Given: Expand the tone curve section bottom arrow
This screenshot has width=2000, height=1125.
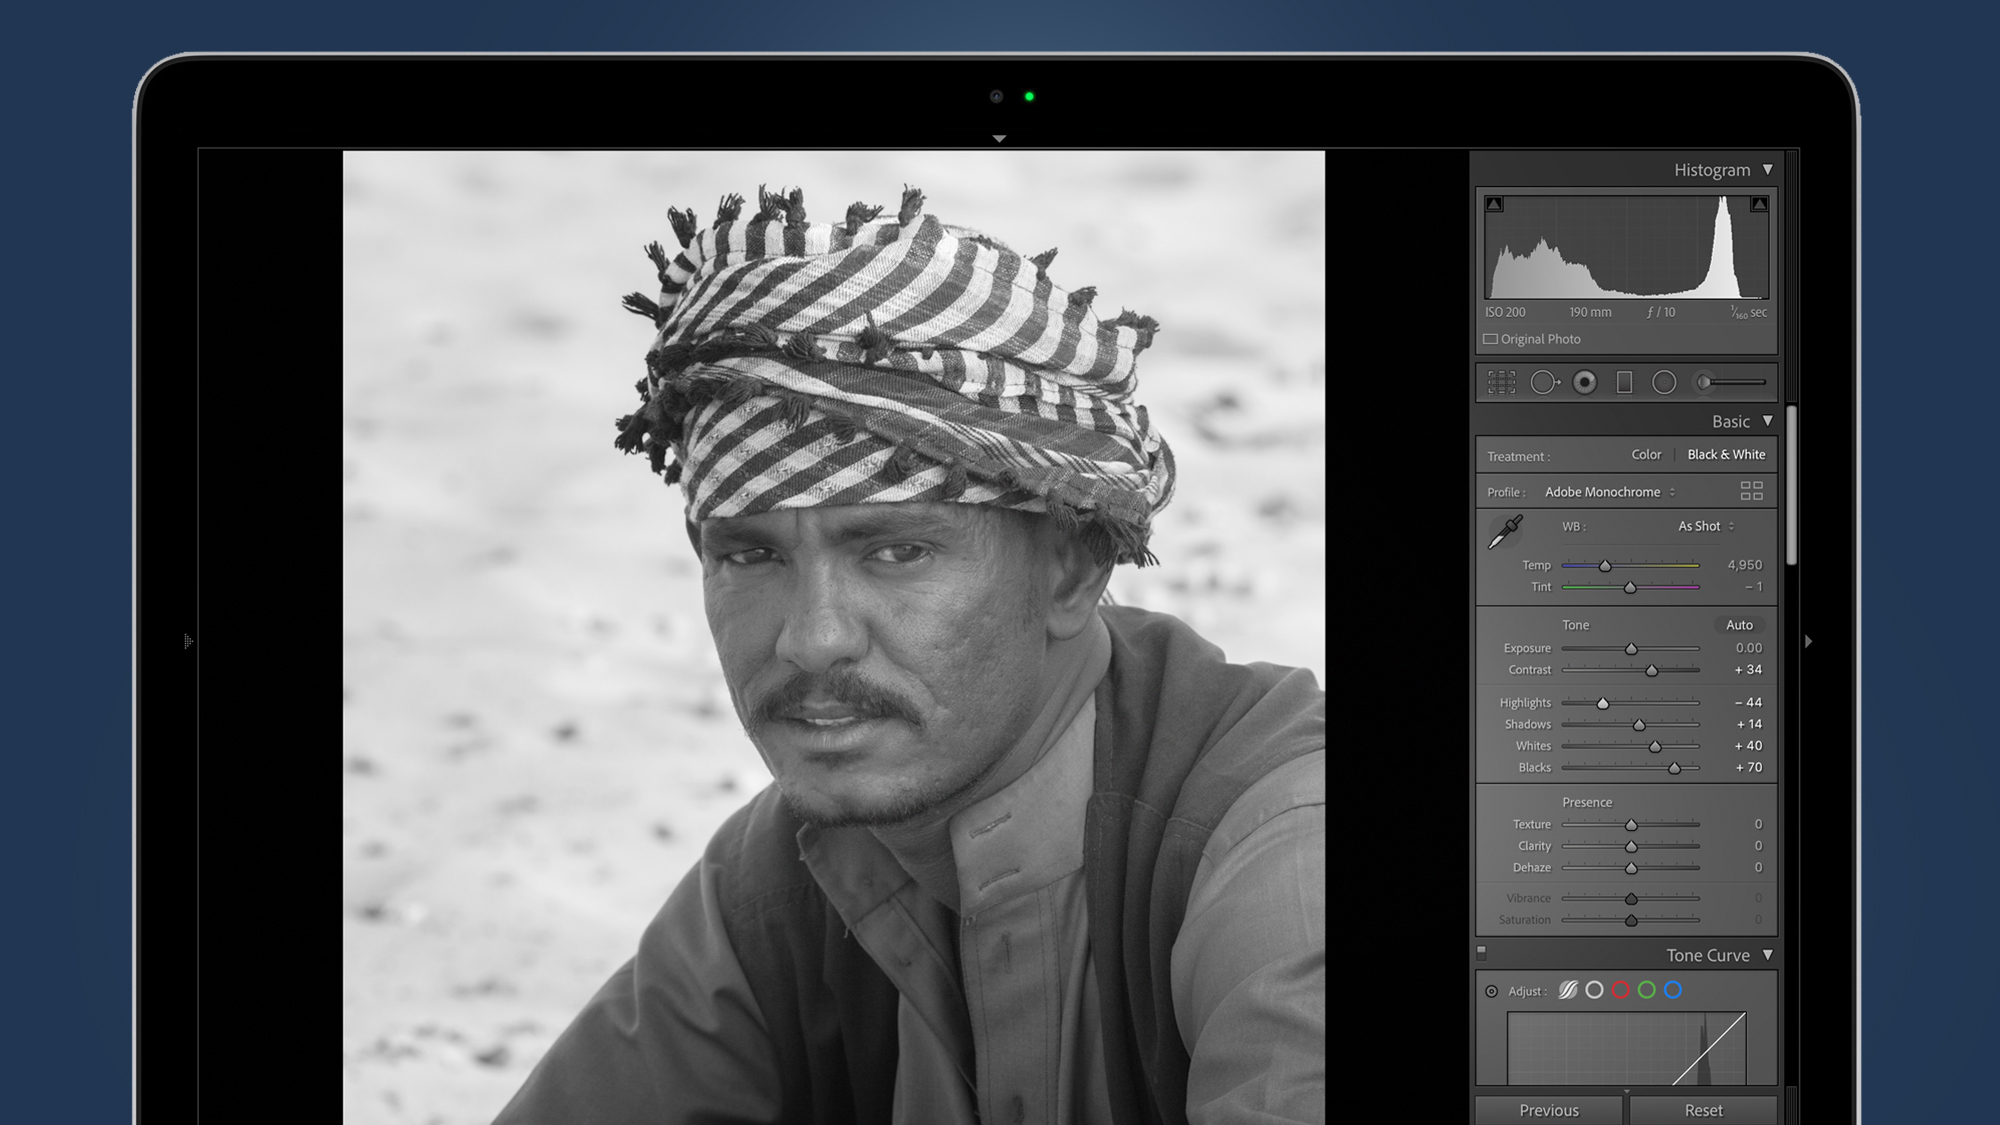Looking at the screenshot, I should click(1627, 1091).
